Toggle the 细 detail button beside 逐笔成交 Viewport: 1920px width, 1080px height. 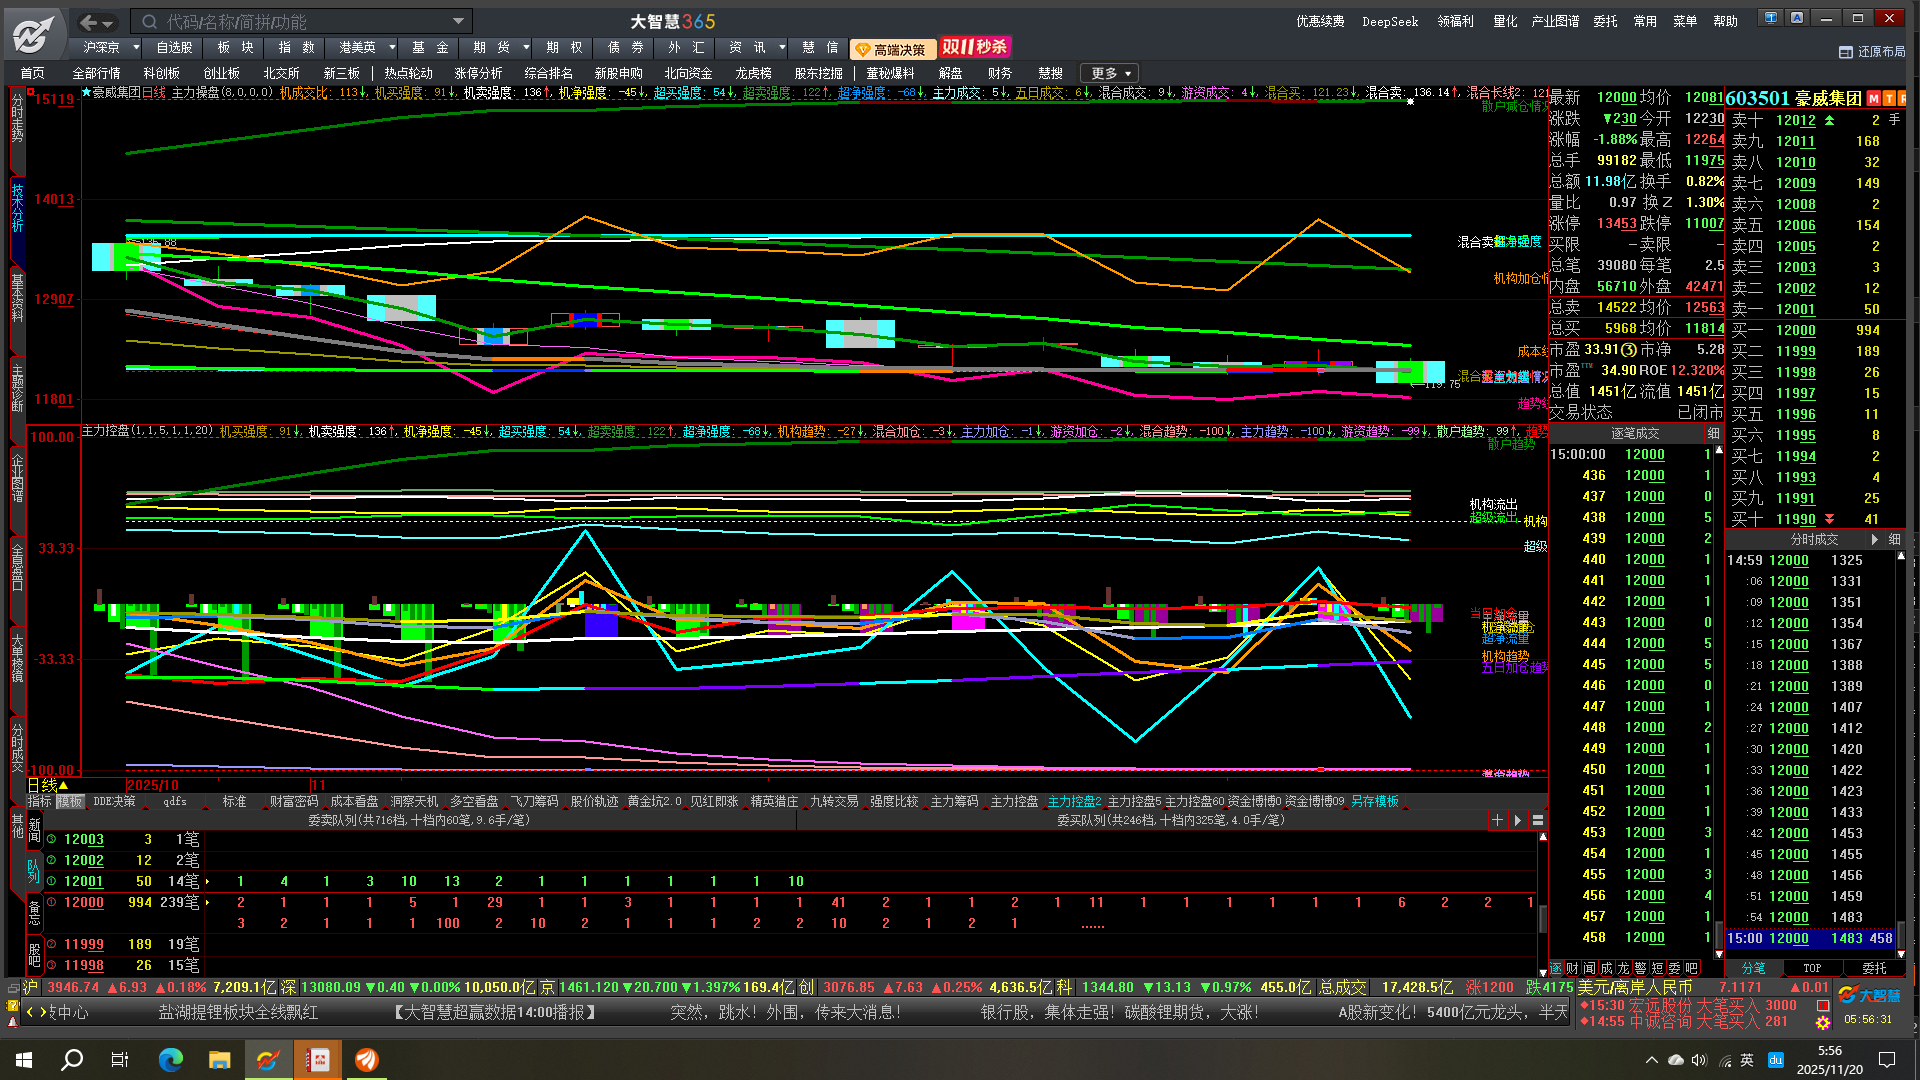[x=1713, y=433]
